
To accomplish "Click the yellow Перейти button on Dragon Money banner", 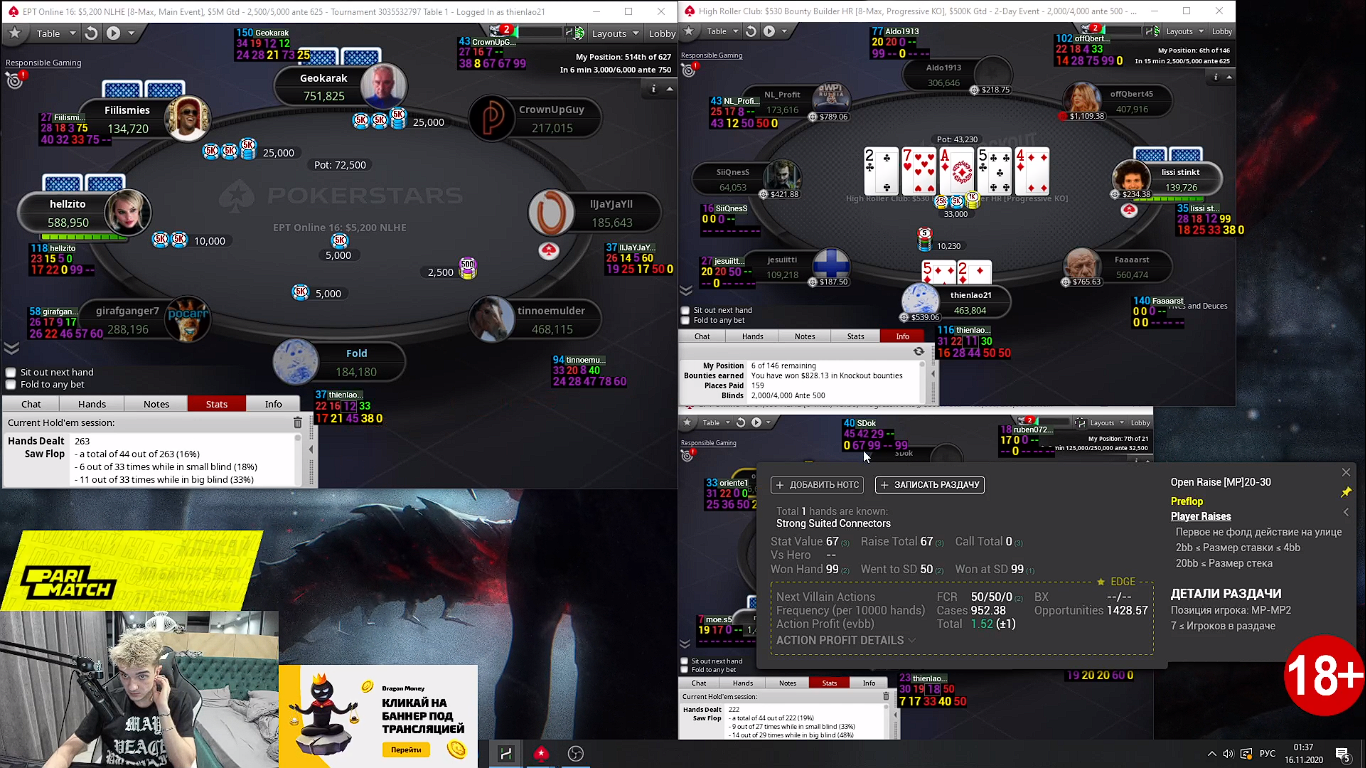I will pyautogui.click(x=406, y=749).
